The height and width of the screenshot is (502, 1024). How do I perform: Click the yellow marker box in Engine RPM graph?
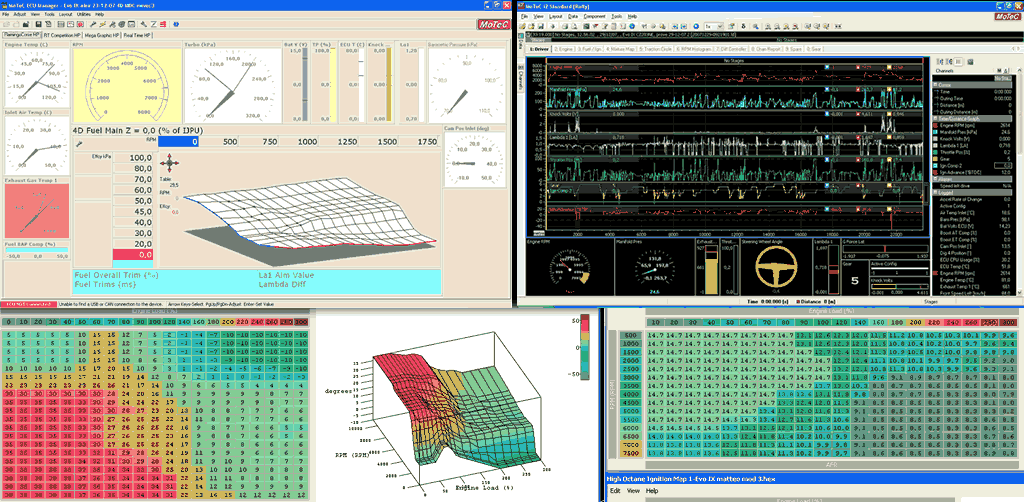[889, 67]
